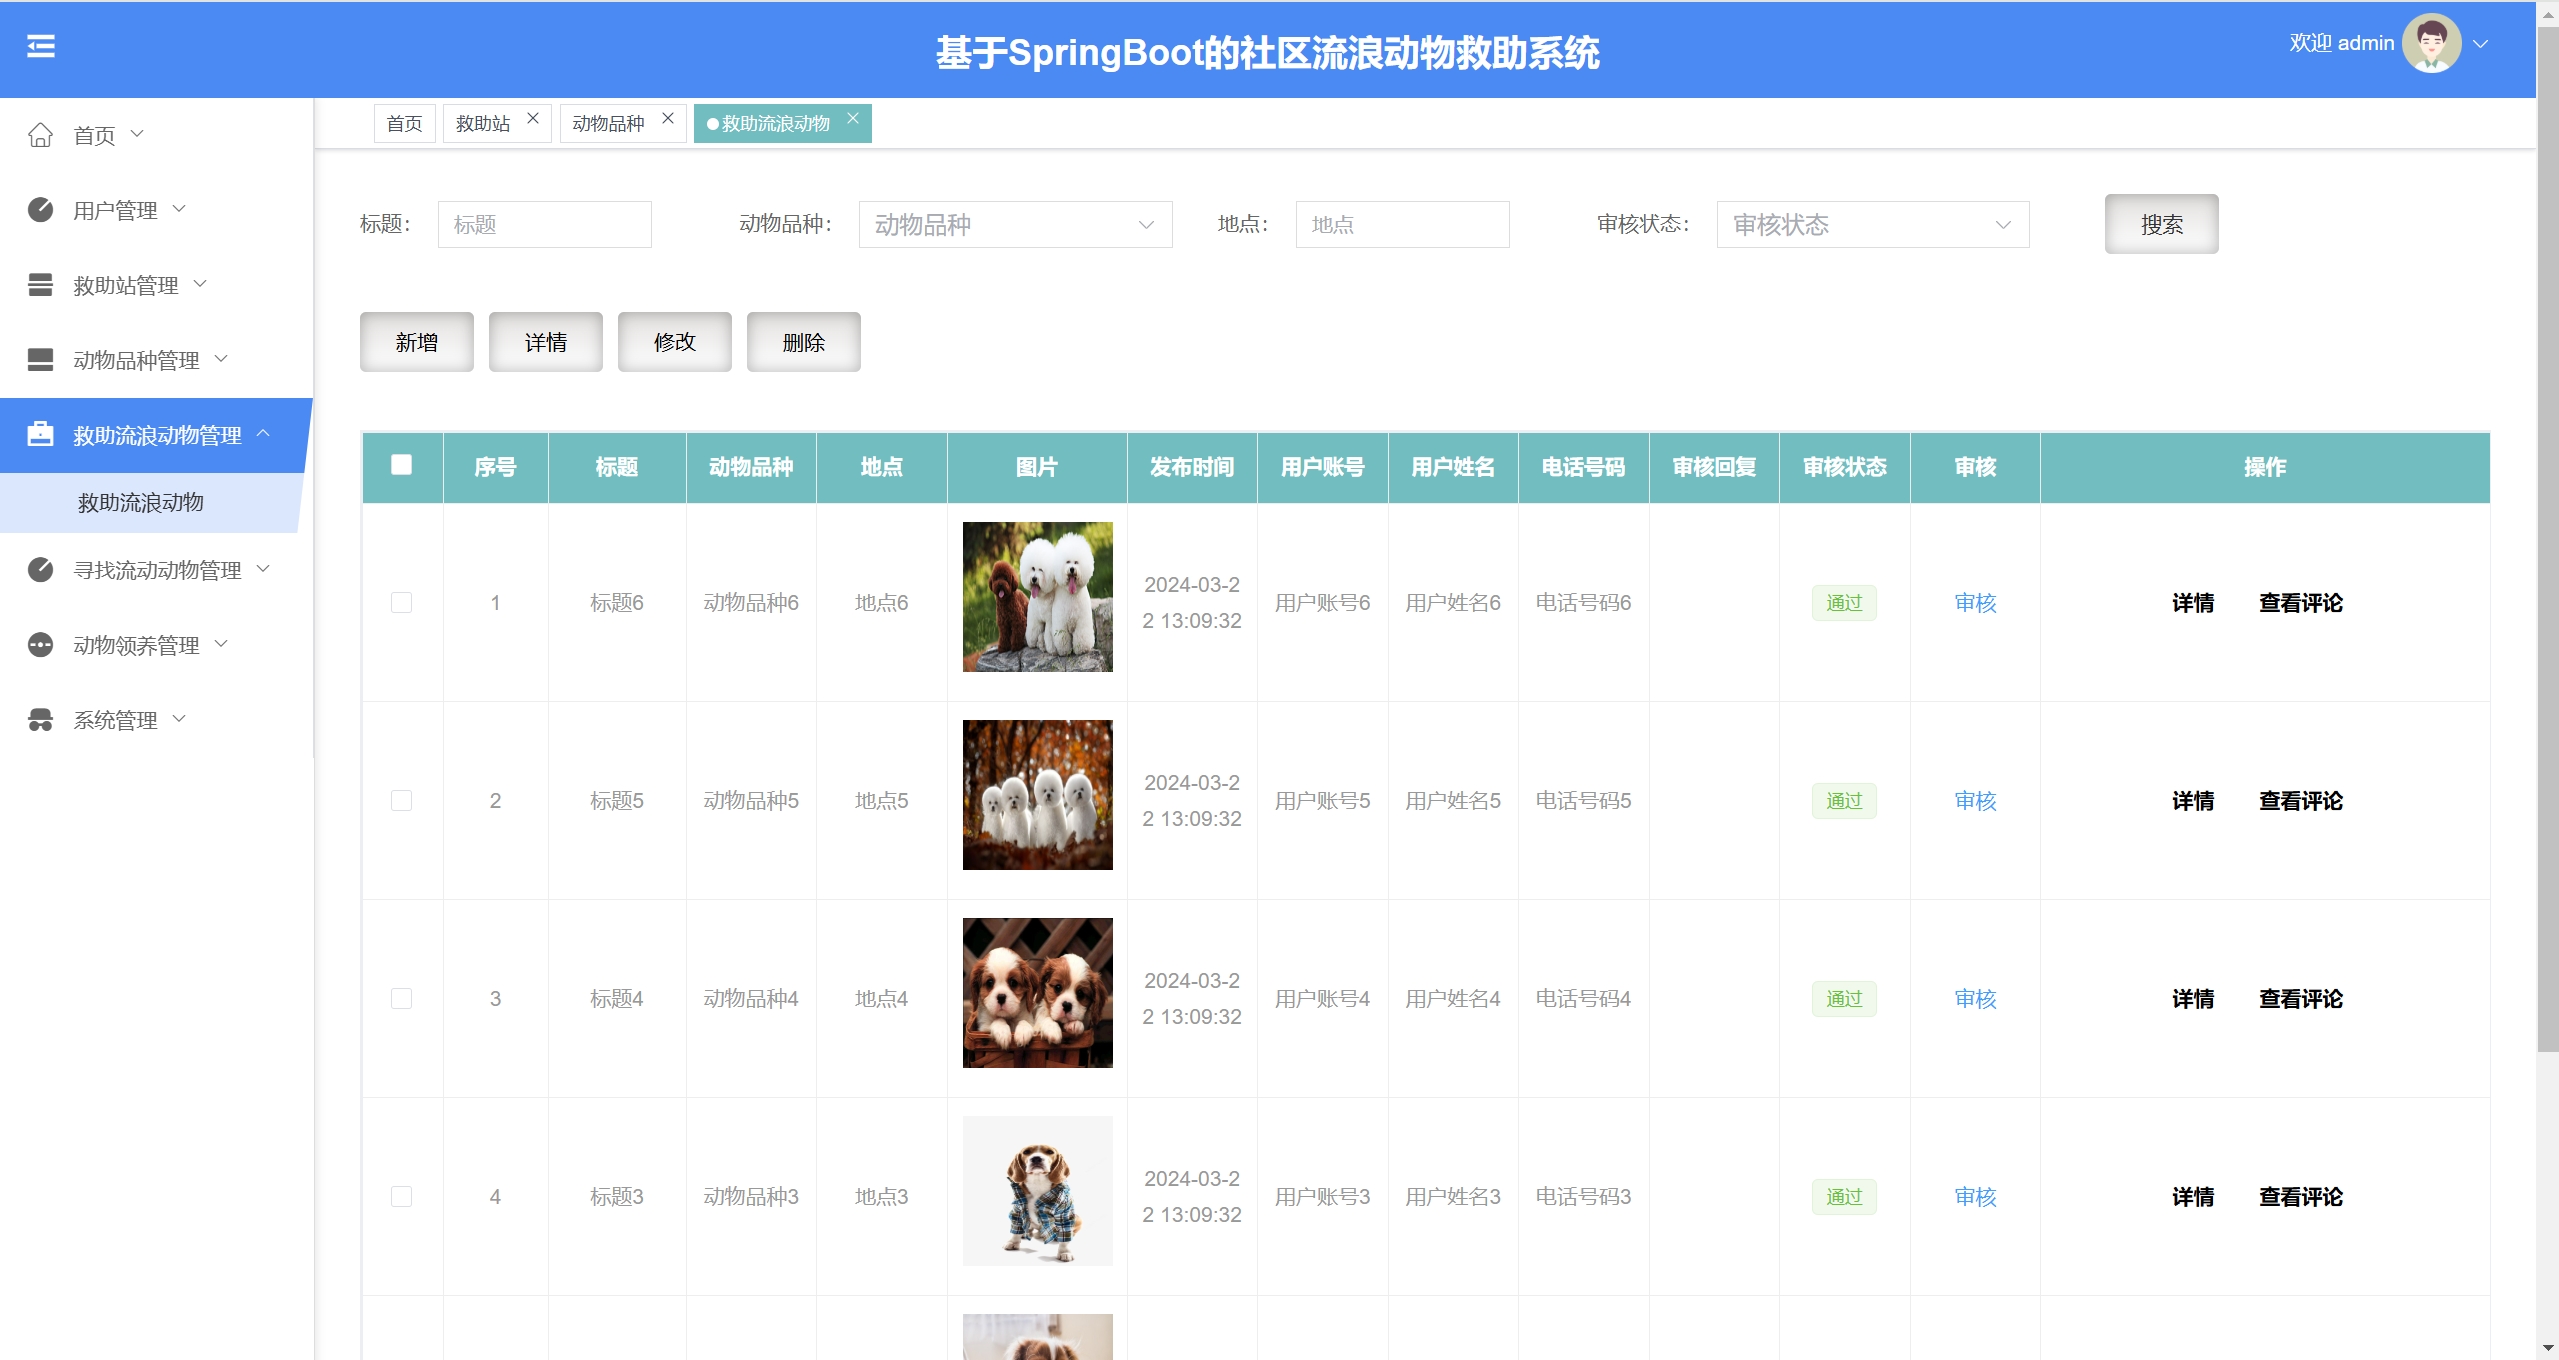The image size is (2559, 1360).
Task: Open the admin account dropdown arrow
Action: [2480, 44]
